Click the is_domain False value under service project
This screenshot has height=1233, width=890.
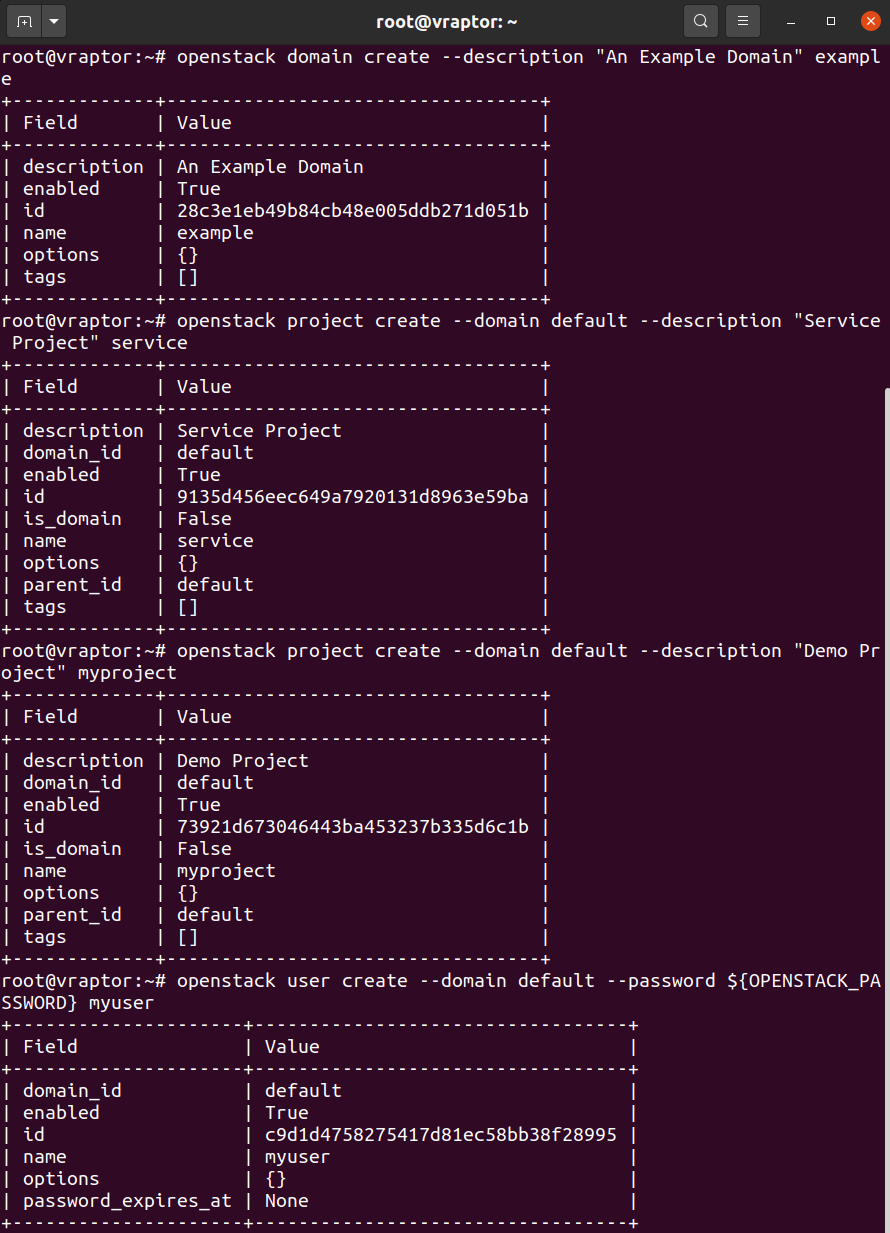coord(204,519)
